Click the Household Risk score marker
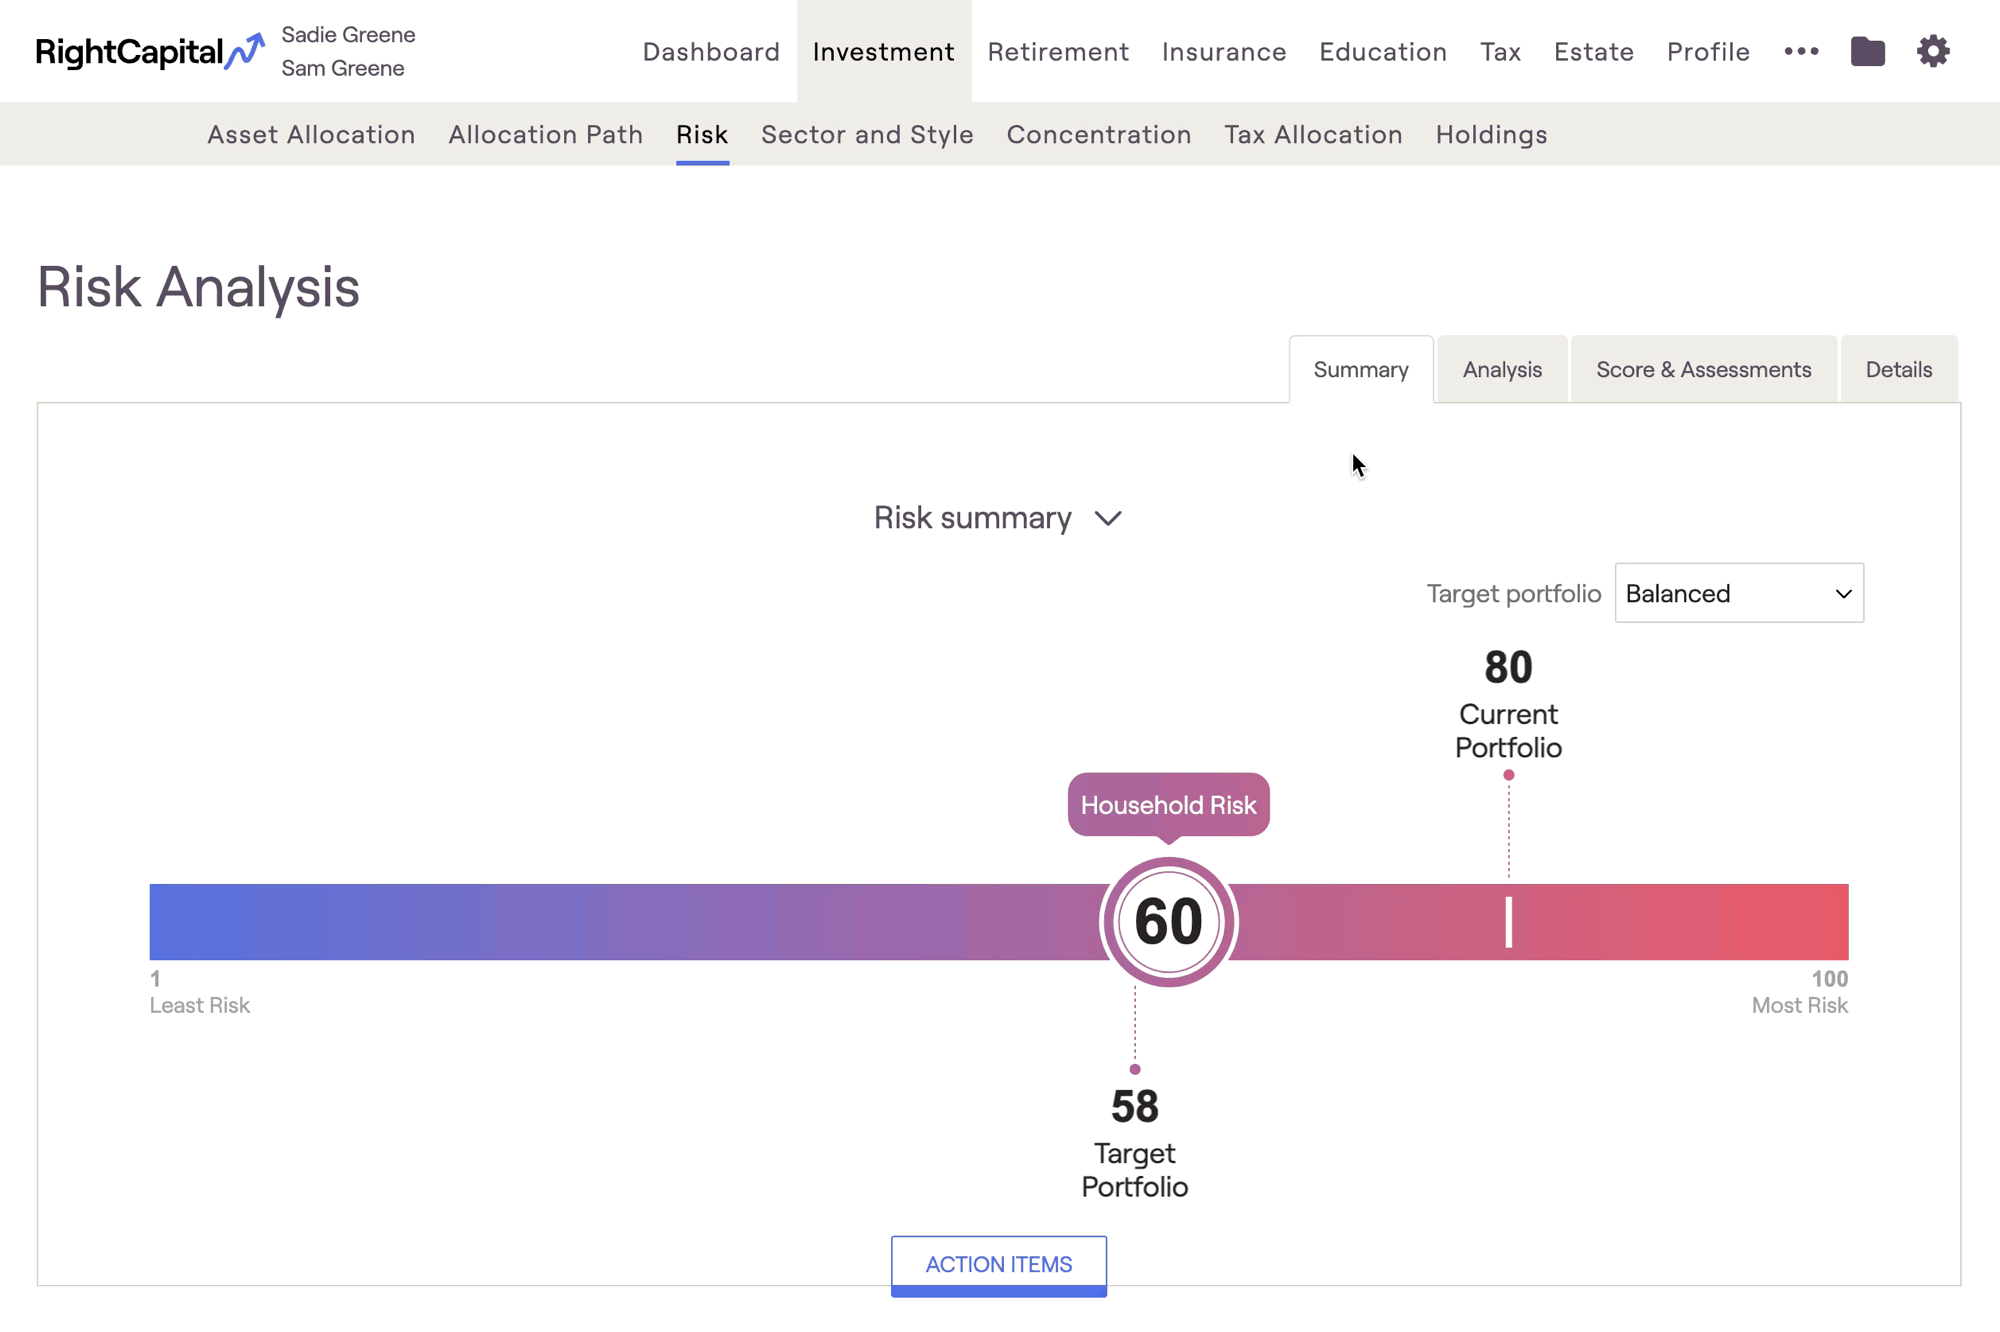 (x=1168, y=921)
